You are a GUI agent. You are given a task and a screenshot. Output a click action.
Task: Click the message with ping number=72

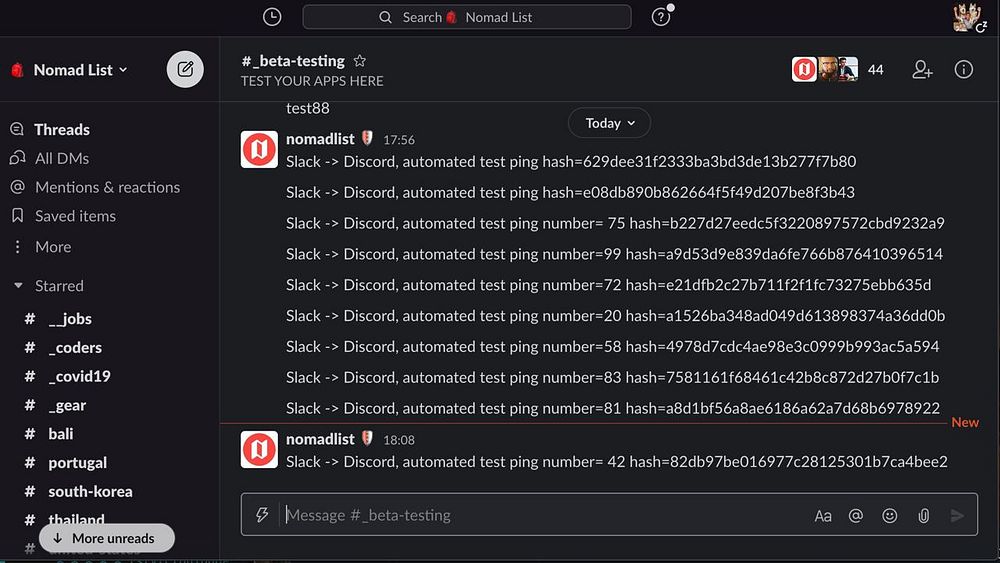point(608,284)
